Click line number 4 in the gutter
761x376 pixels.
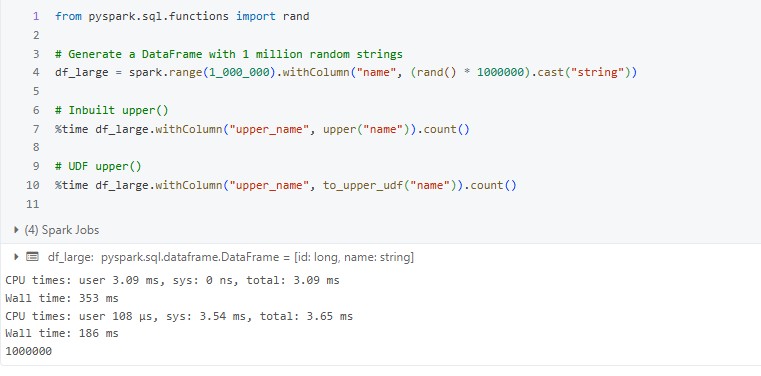(x=36, y=73)
